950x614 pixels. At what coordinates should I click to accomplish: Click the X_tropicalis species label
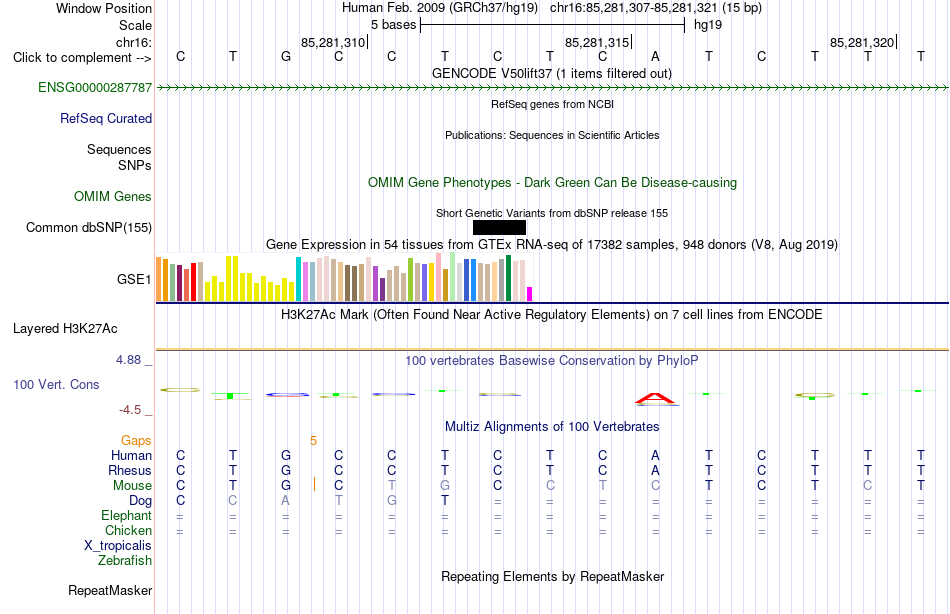[x=118, y=546]
